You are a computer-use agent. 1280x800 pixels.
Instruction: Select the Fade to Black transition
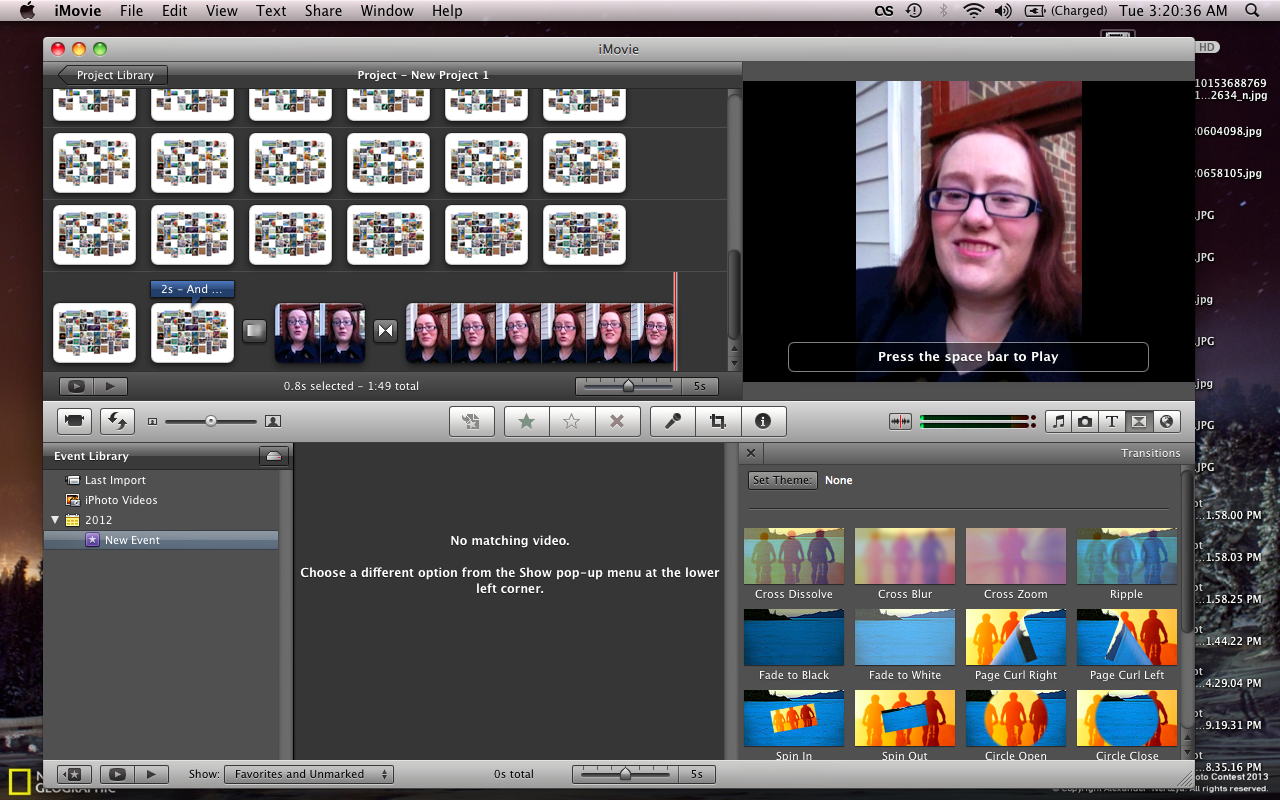pos(794,646)
